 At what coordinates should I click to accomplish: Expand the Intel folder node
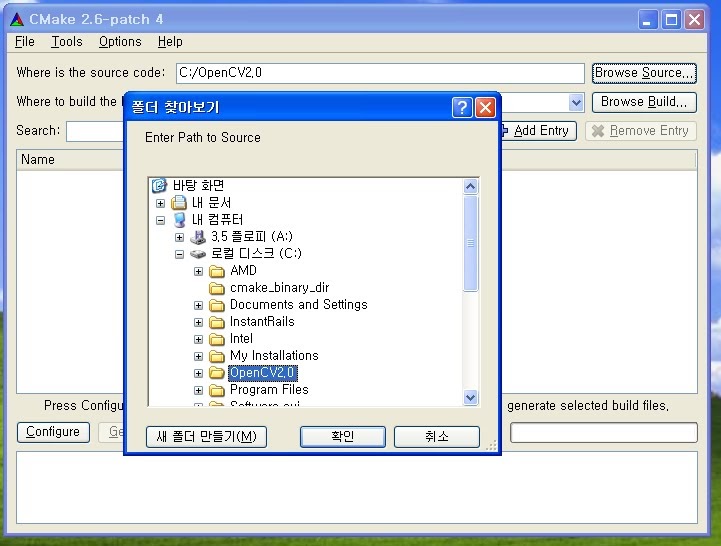pos(198,339)
